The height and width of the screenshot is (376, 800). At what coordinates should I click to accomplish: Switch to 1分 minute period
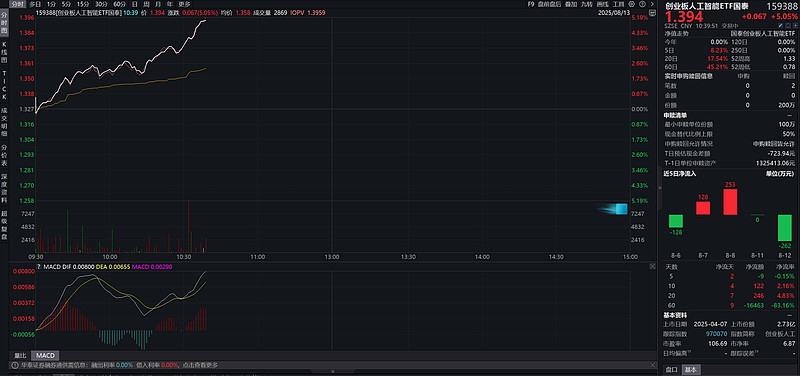[x=51, y=4]
